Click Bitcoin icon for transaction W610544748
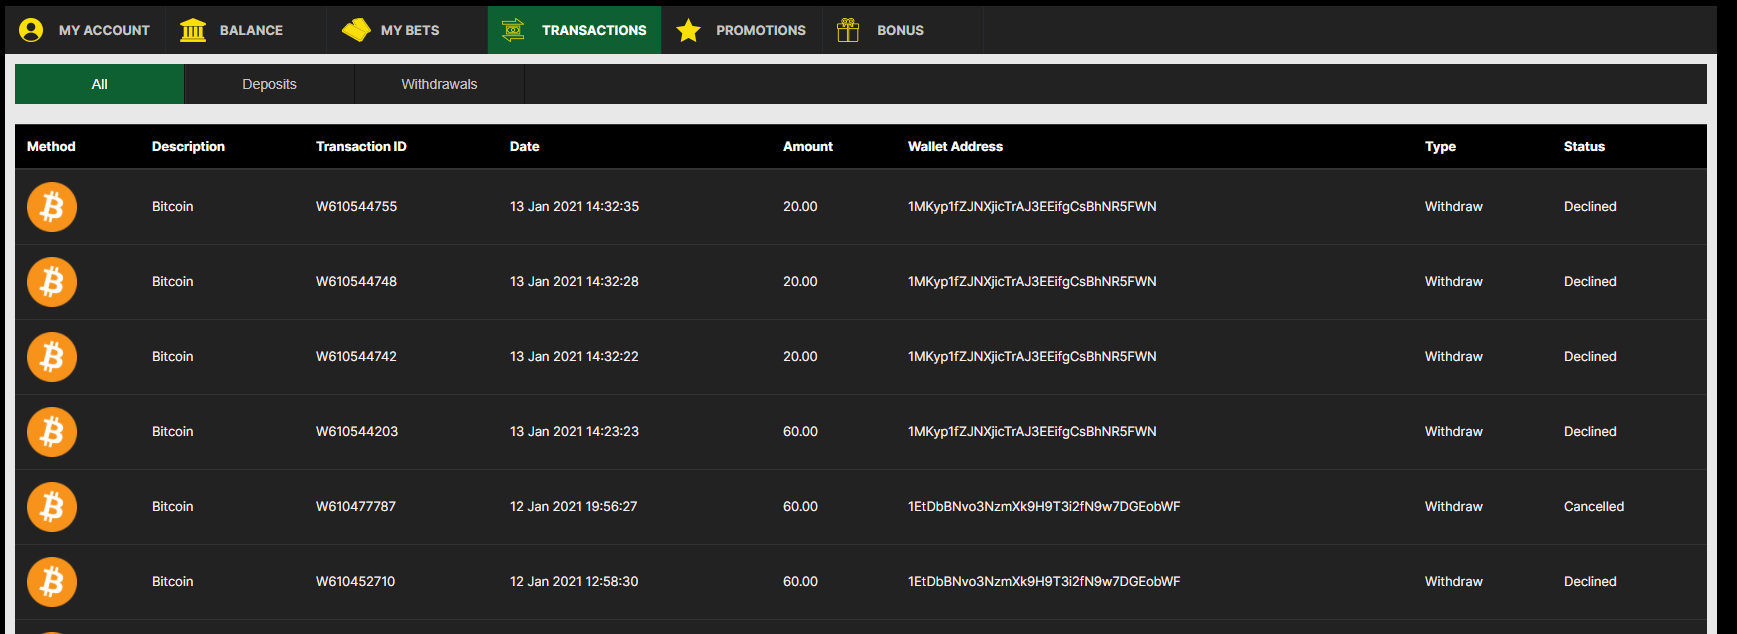 (x=52, y=282)
